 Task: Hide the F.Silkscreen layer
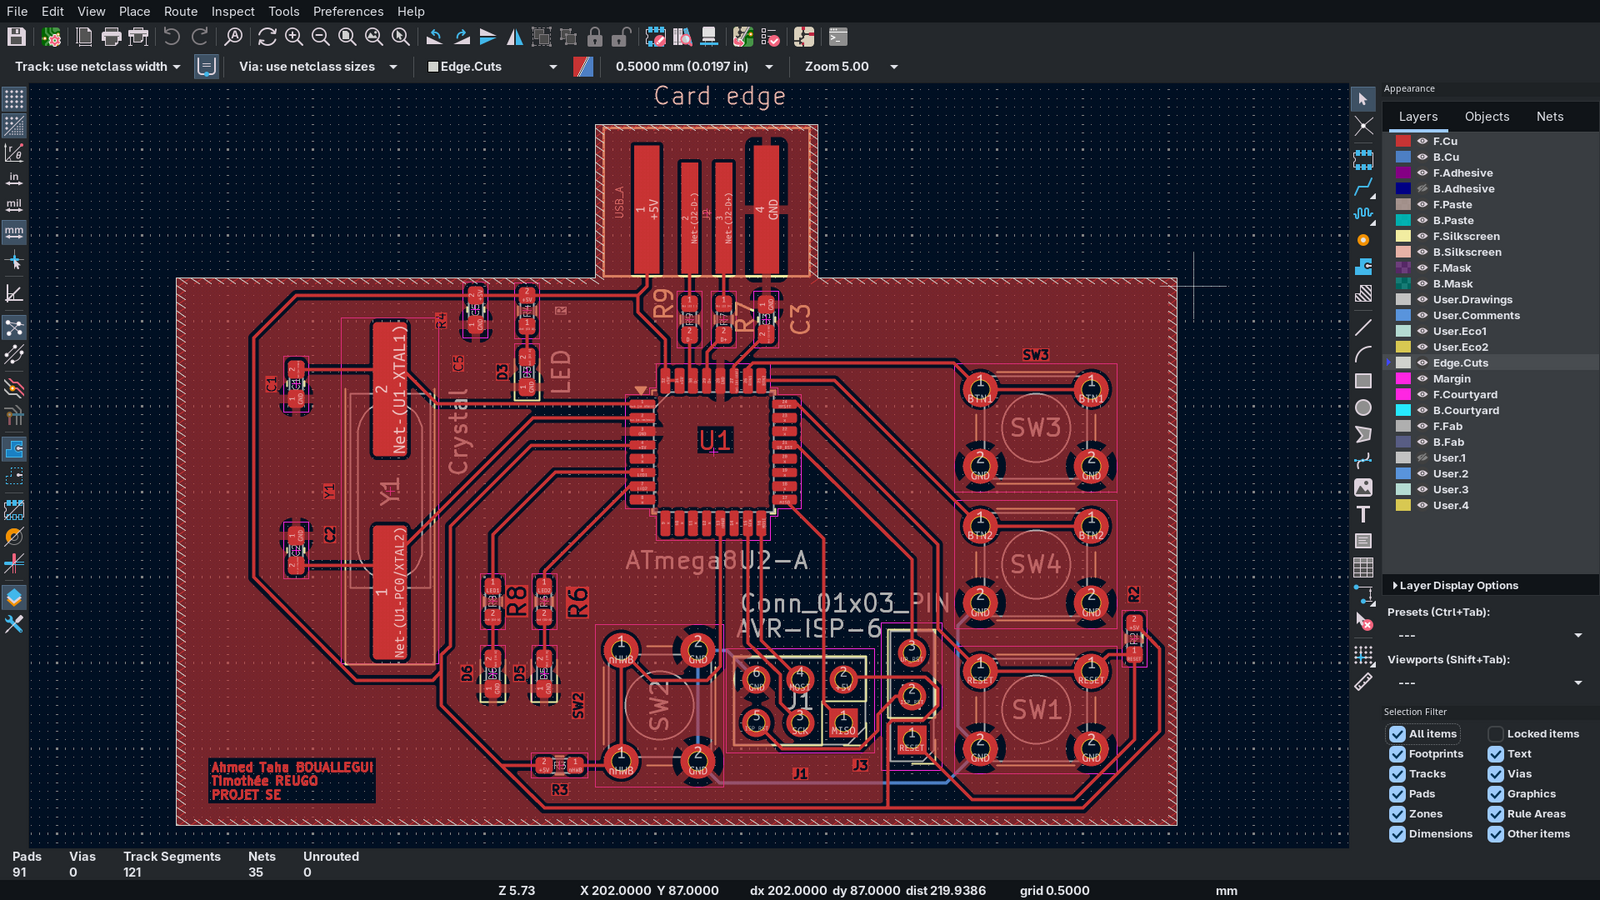(x=1421, y=236)
